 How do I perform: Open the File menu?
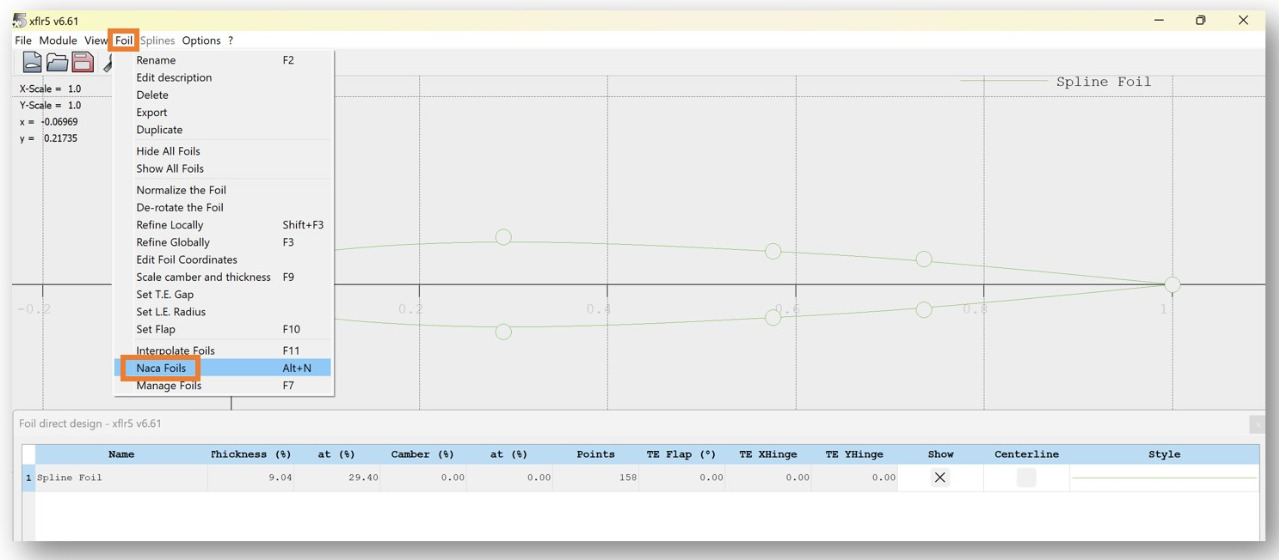(23, 40)
